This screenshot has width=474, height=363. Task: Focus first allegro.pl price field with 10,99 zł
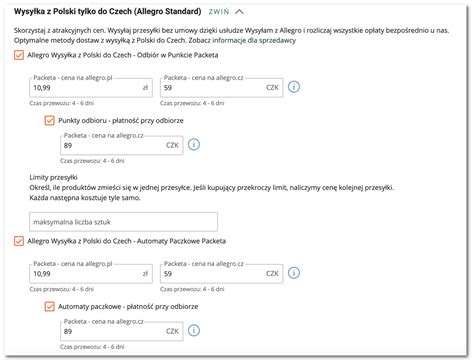coord(91,88)
